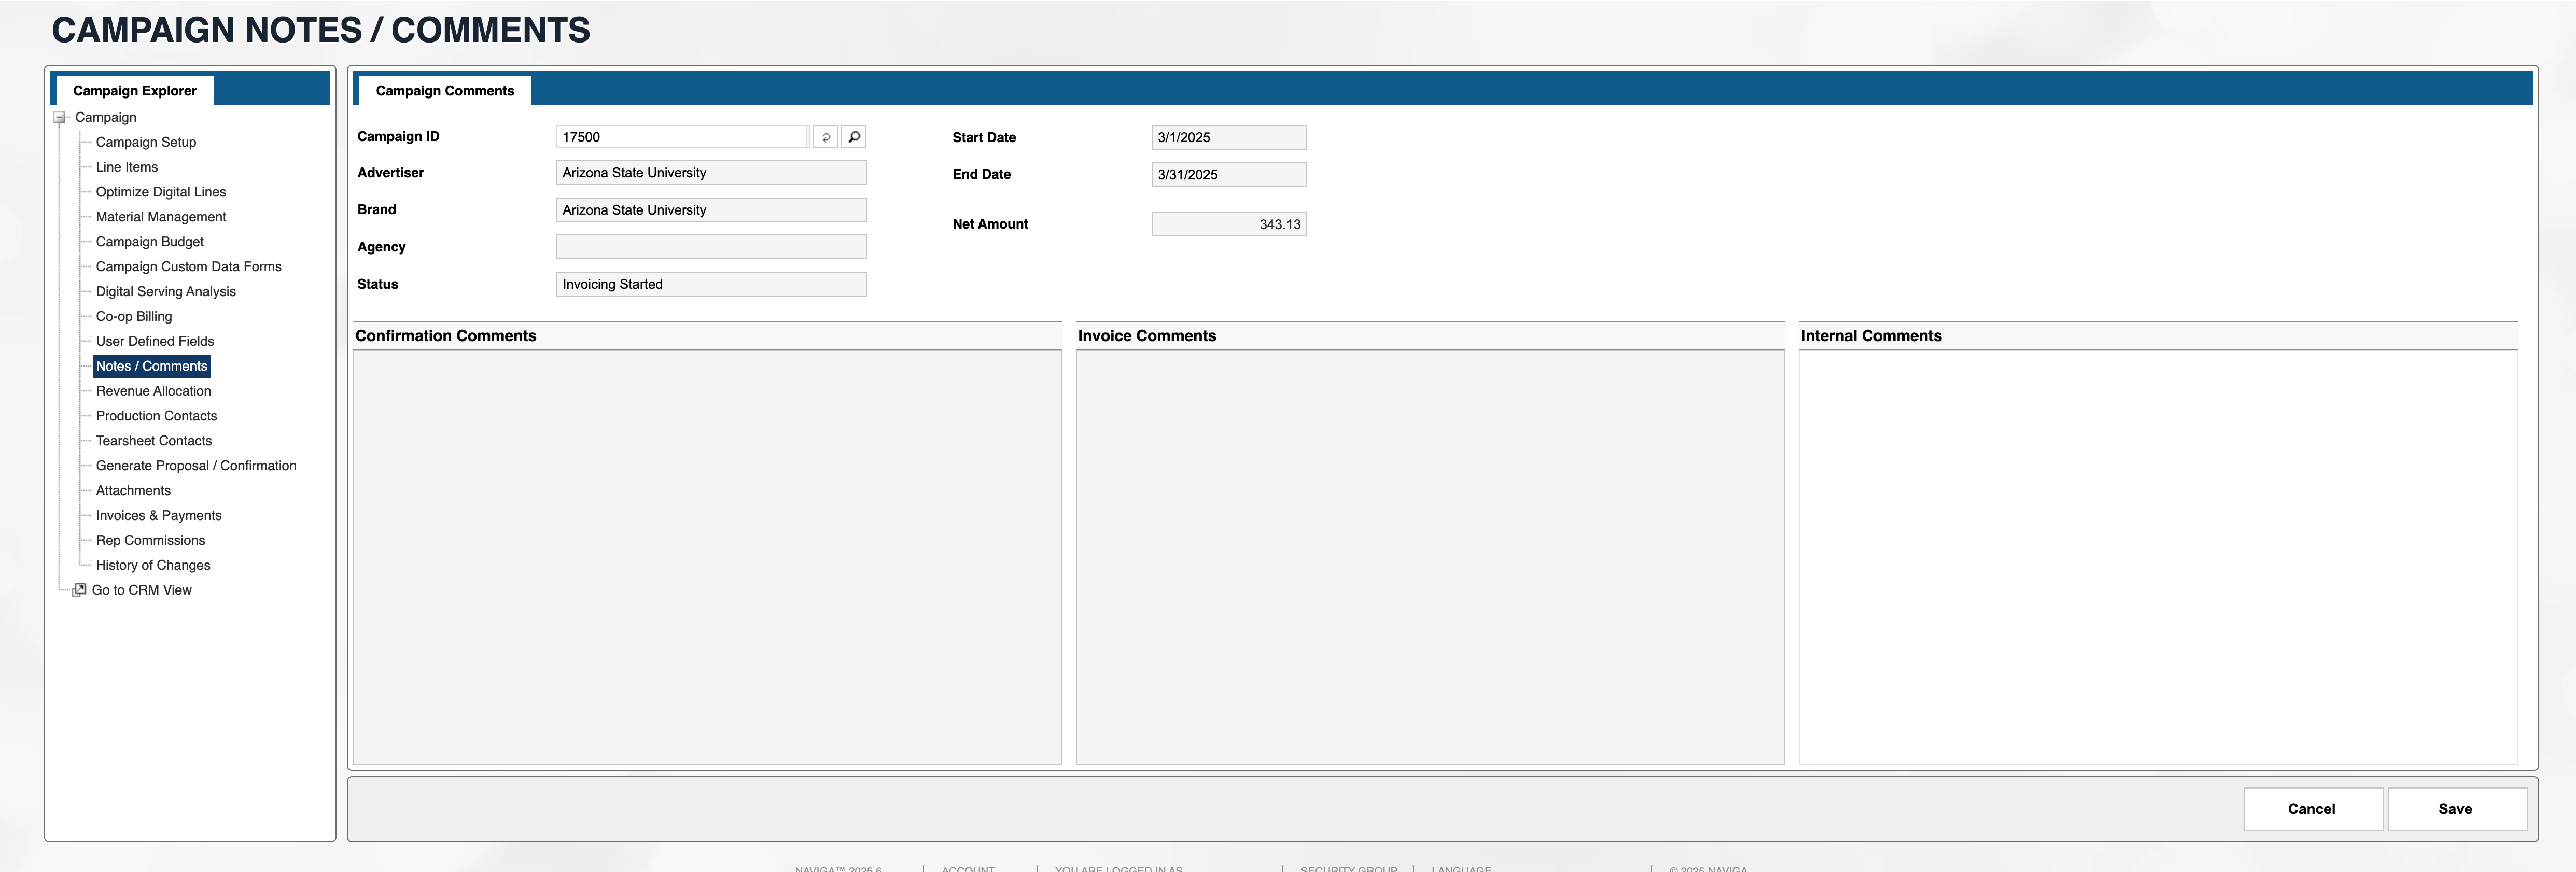
Task: Go to Invoices & Payments
Action: [159, 515]
